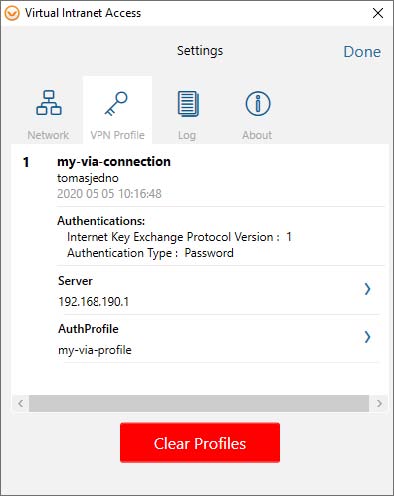This screenshot has height=496, width=394.
Task: Select the my-via-connection profile name
Action: [x=114, y=162]
